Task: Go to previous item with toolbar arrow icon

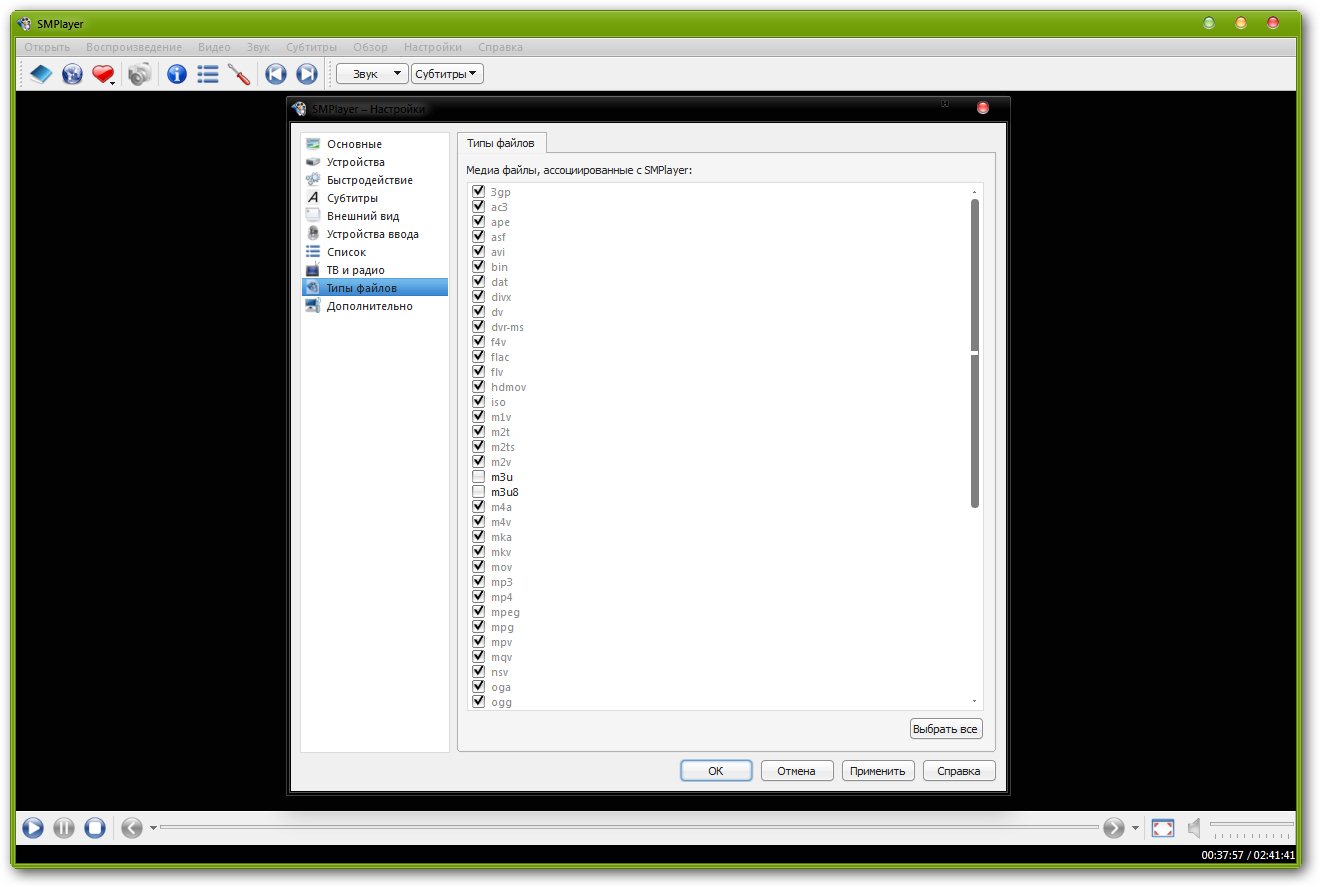Action: 276,74
